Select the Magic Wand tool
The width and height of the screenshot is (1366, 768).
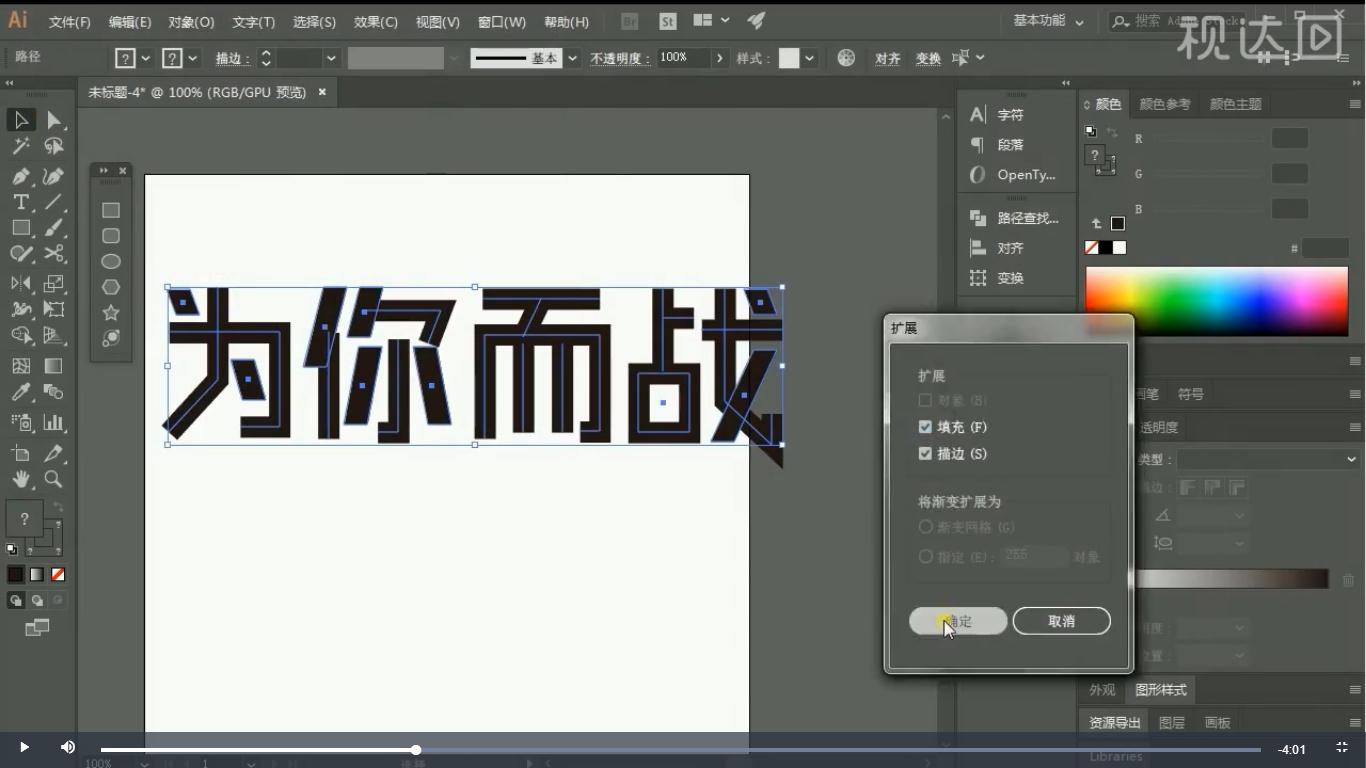[x=20, y=146]
